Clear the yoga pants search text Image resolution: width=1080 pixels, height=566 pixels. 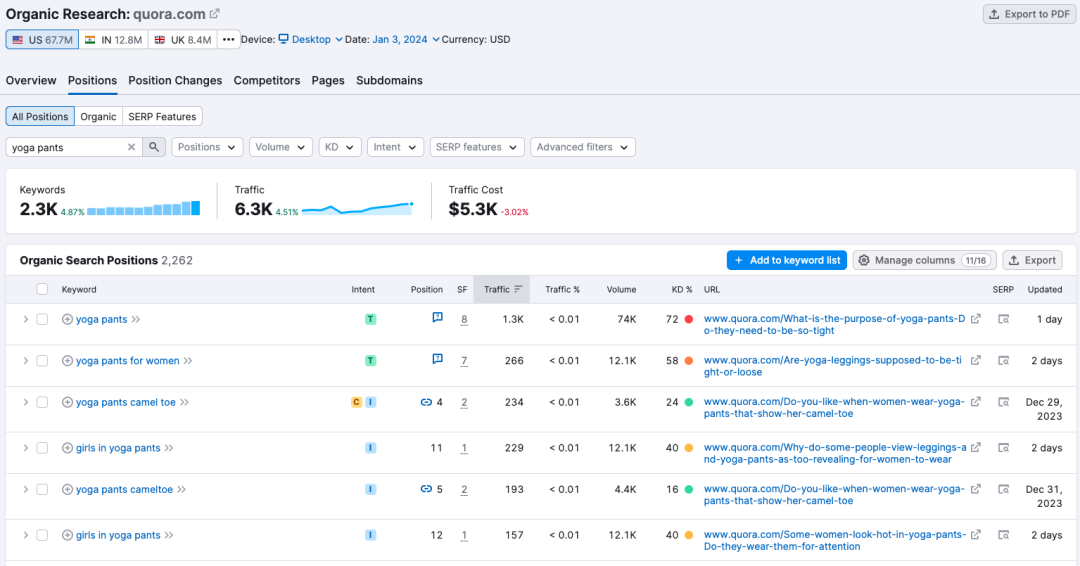point(132,147)
